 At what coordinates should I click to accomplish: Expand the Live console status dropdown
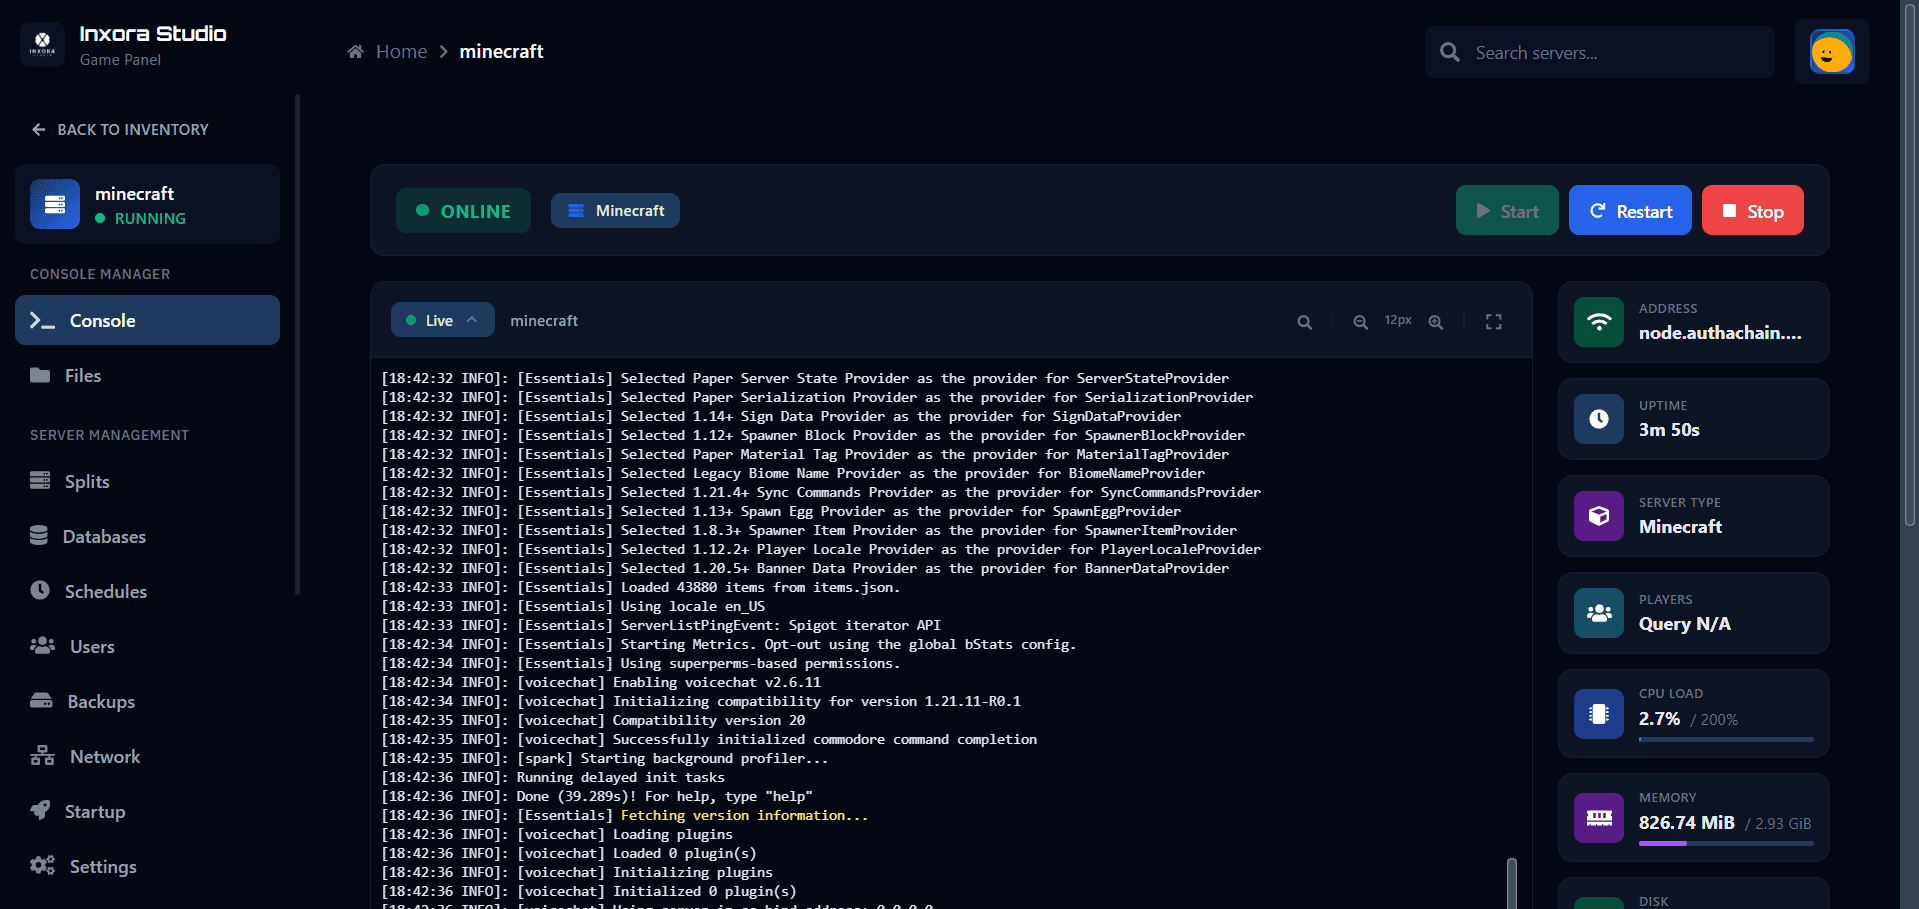442,319
